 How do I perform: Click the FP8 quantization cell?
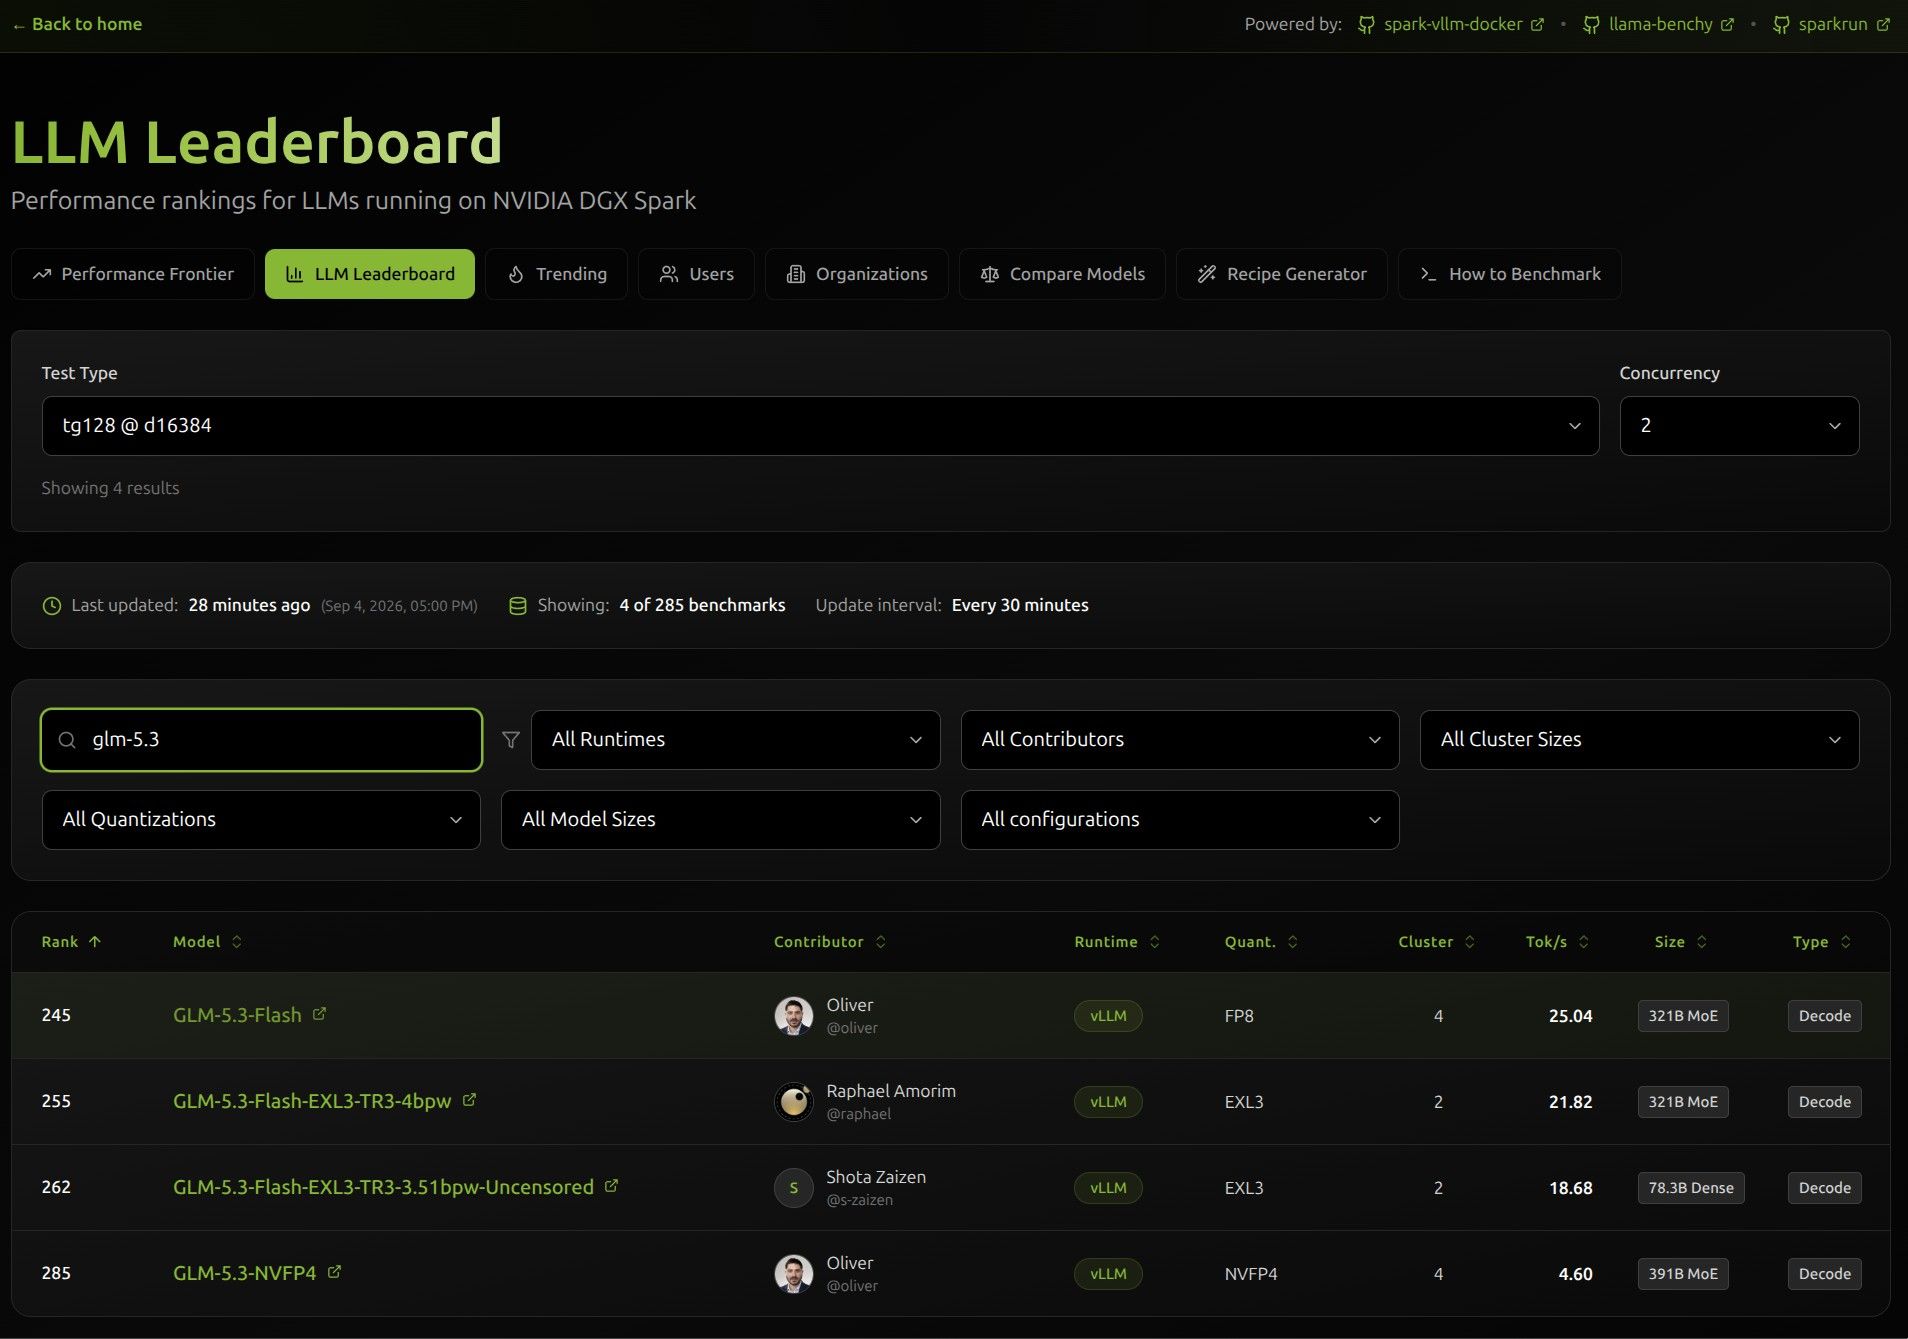(1238, 1016)
